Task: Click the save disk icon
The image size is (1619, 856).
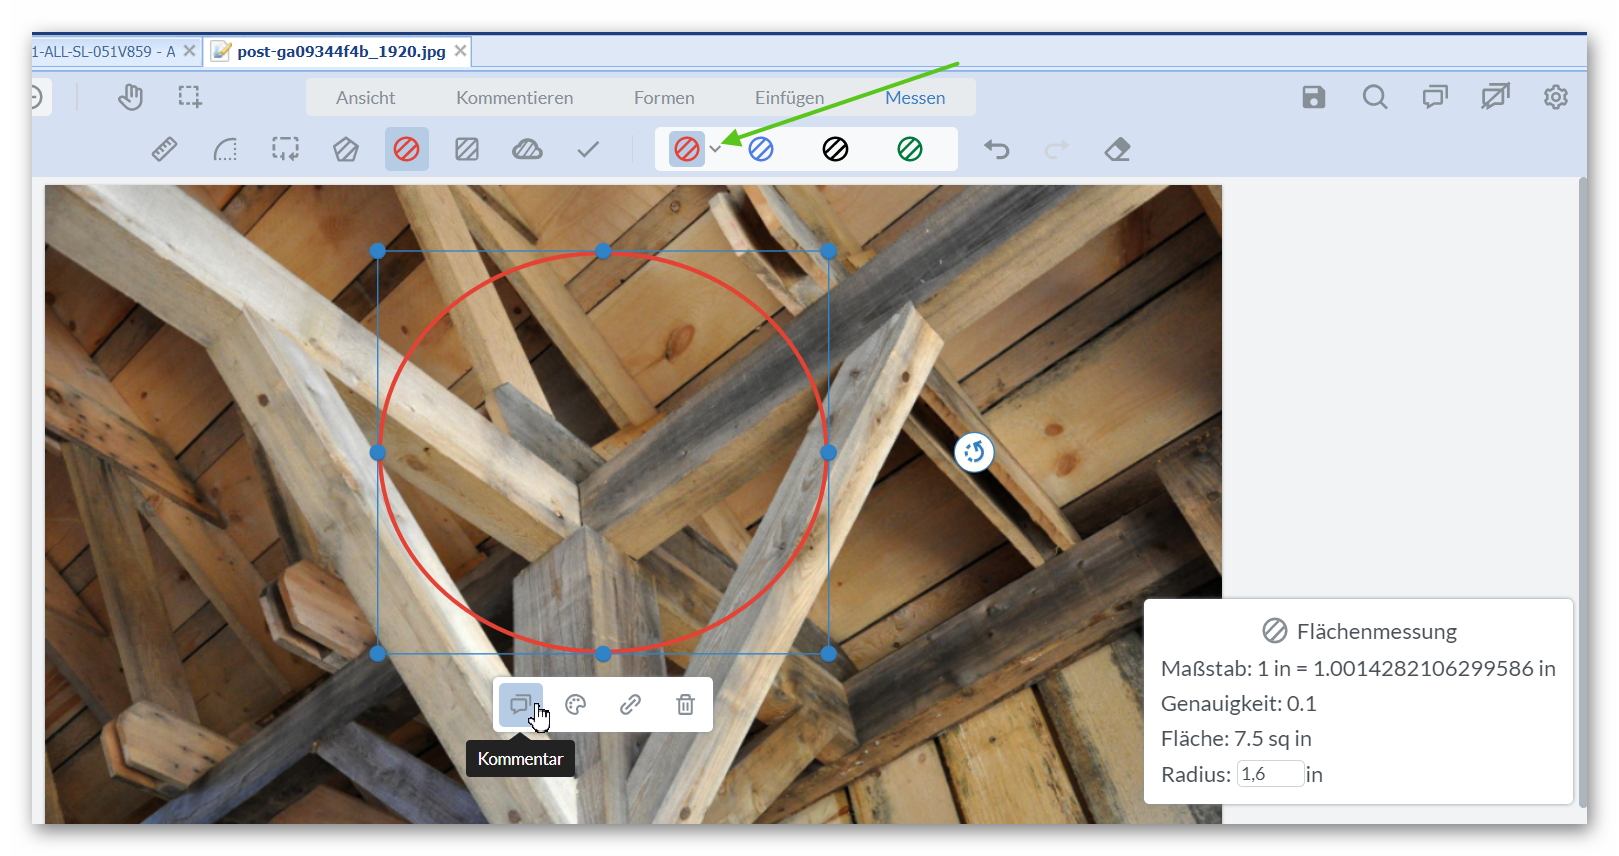Action: 1313,97
